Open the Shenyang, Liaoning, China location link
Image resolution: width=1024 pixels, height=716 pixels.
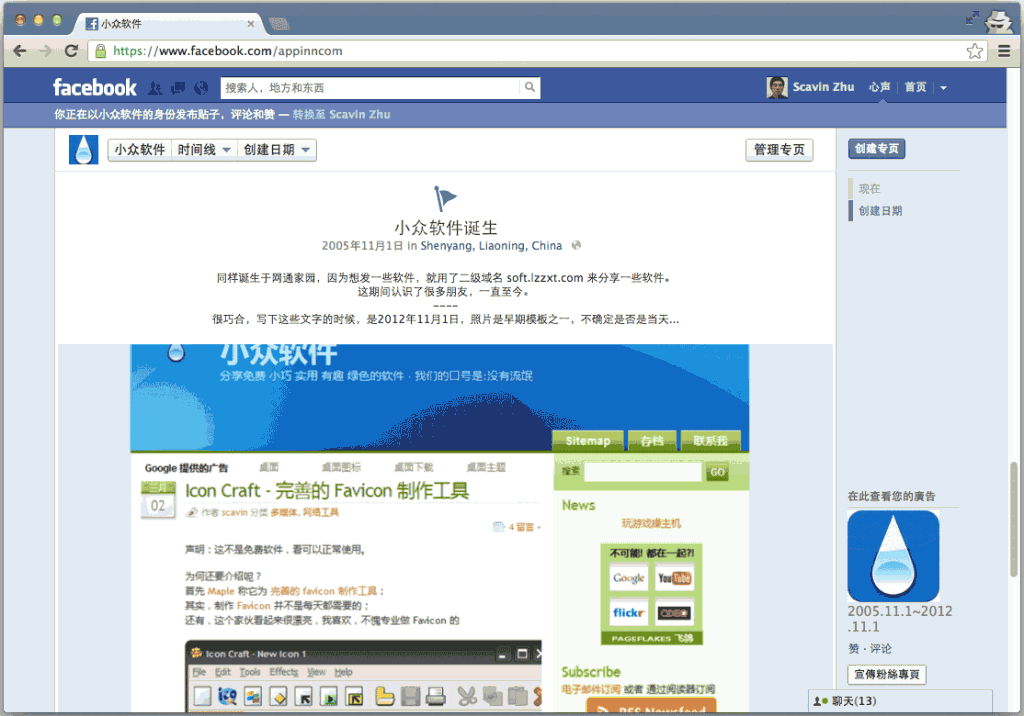point(491,246)
